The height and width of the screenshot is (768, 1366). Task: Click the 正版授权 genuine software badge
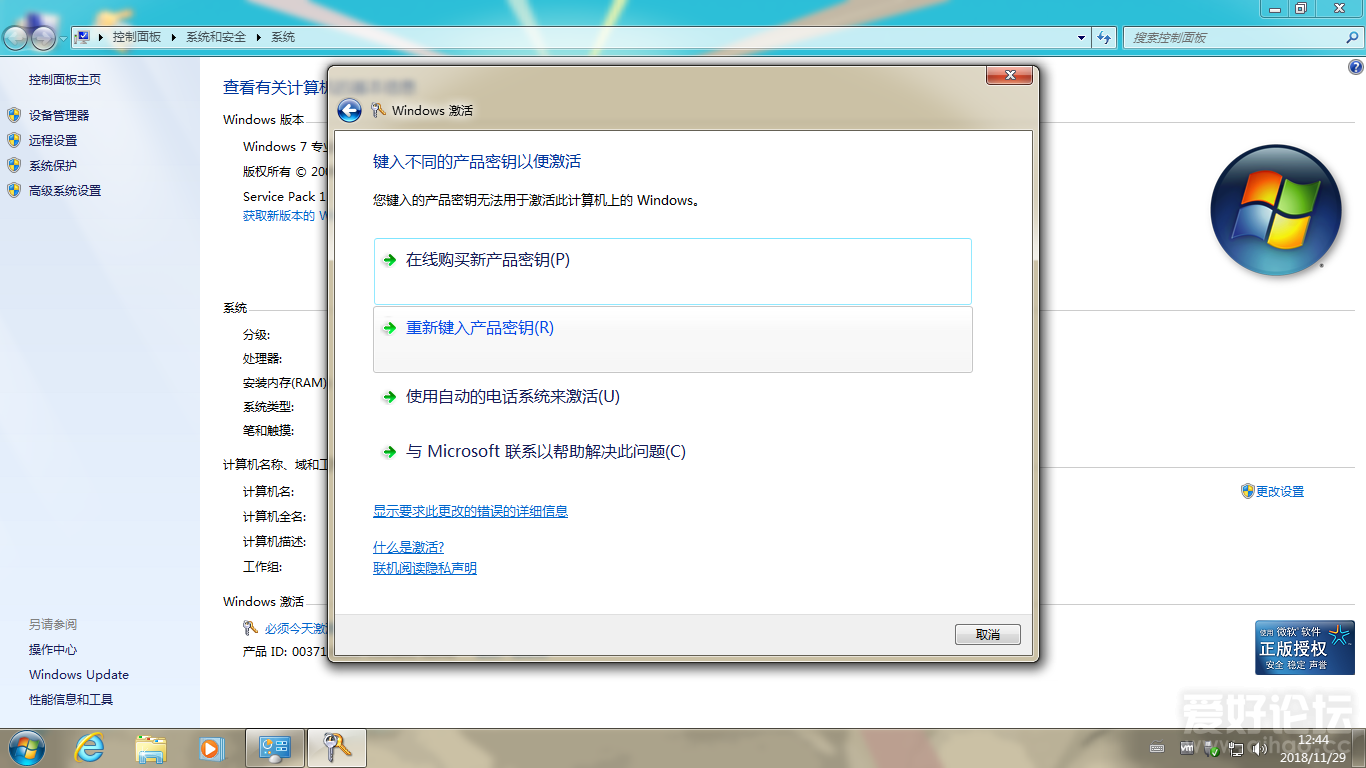pos(1305,648)
